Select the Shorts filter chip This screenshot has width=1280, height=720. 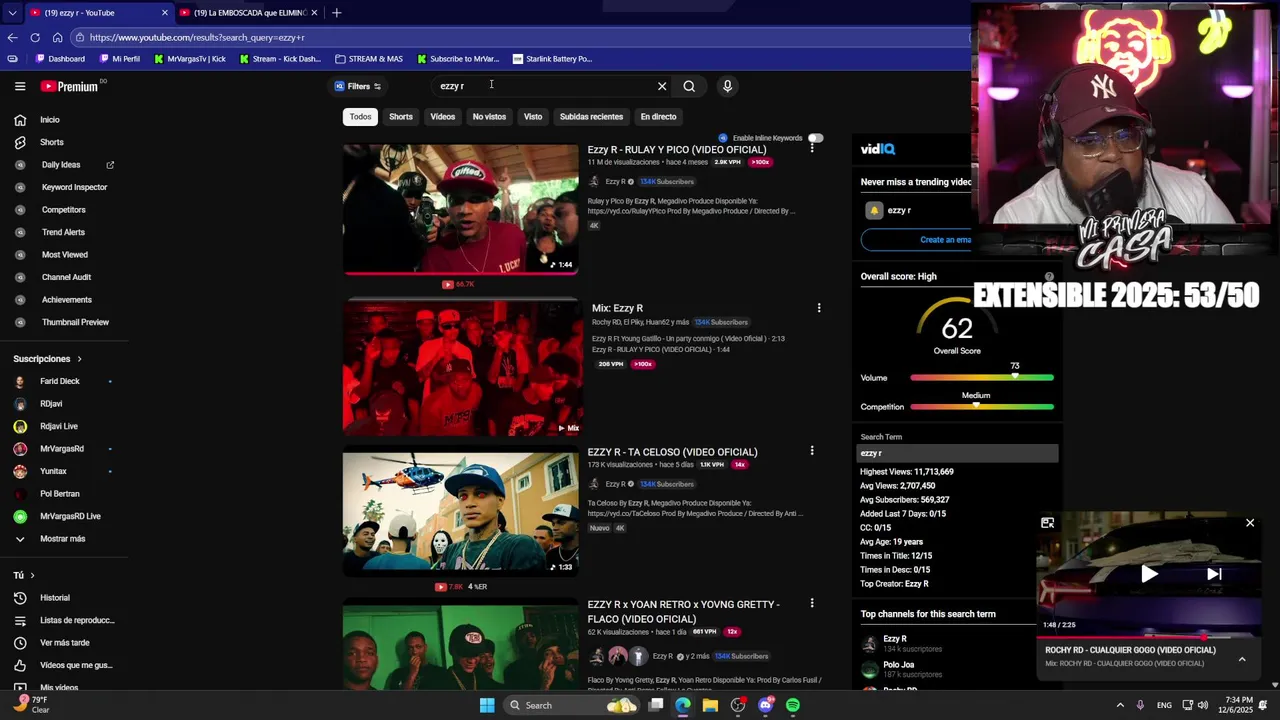(401, 117)
